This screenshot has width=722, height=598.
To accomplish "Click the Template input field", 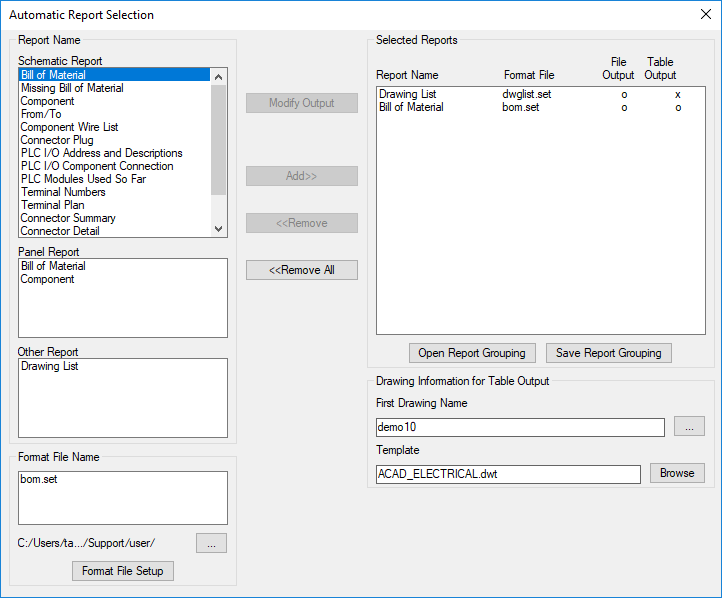I will click(508, 474).
